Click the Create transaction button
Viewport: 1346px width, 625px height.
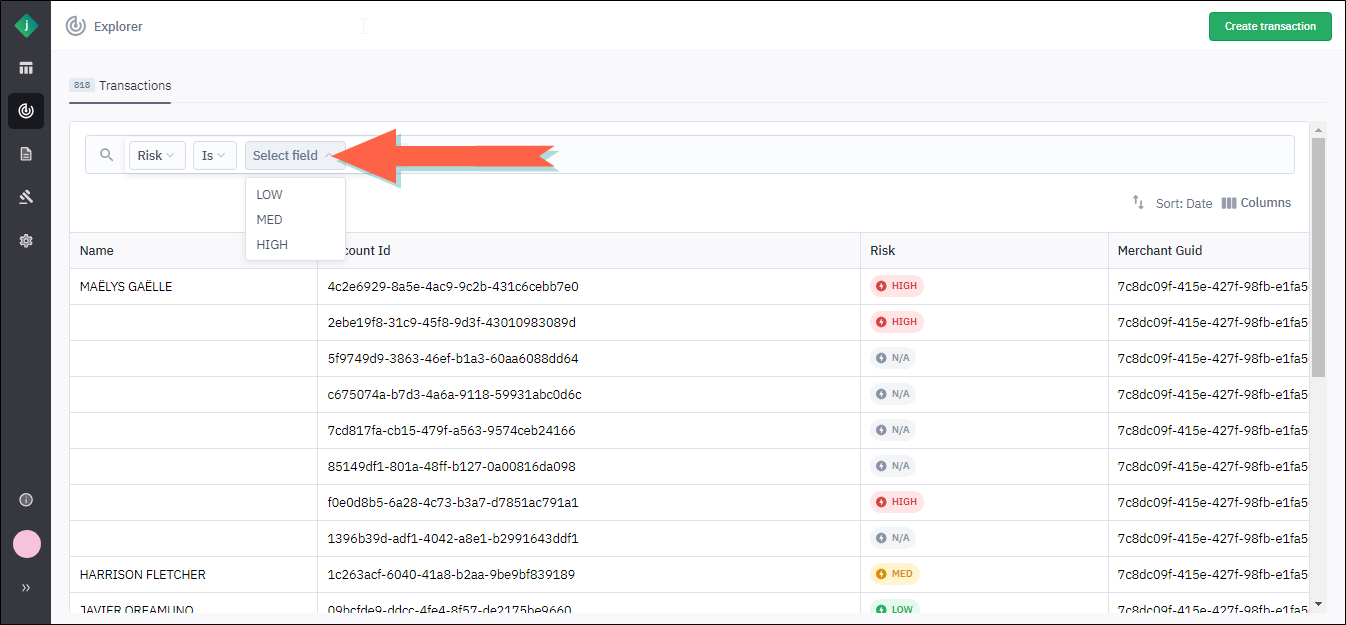[1270, 27]
